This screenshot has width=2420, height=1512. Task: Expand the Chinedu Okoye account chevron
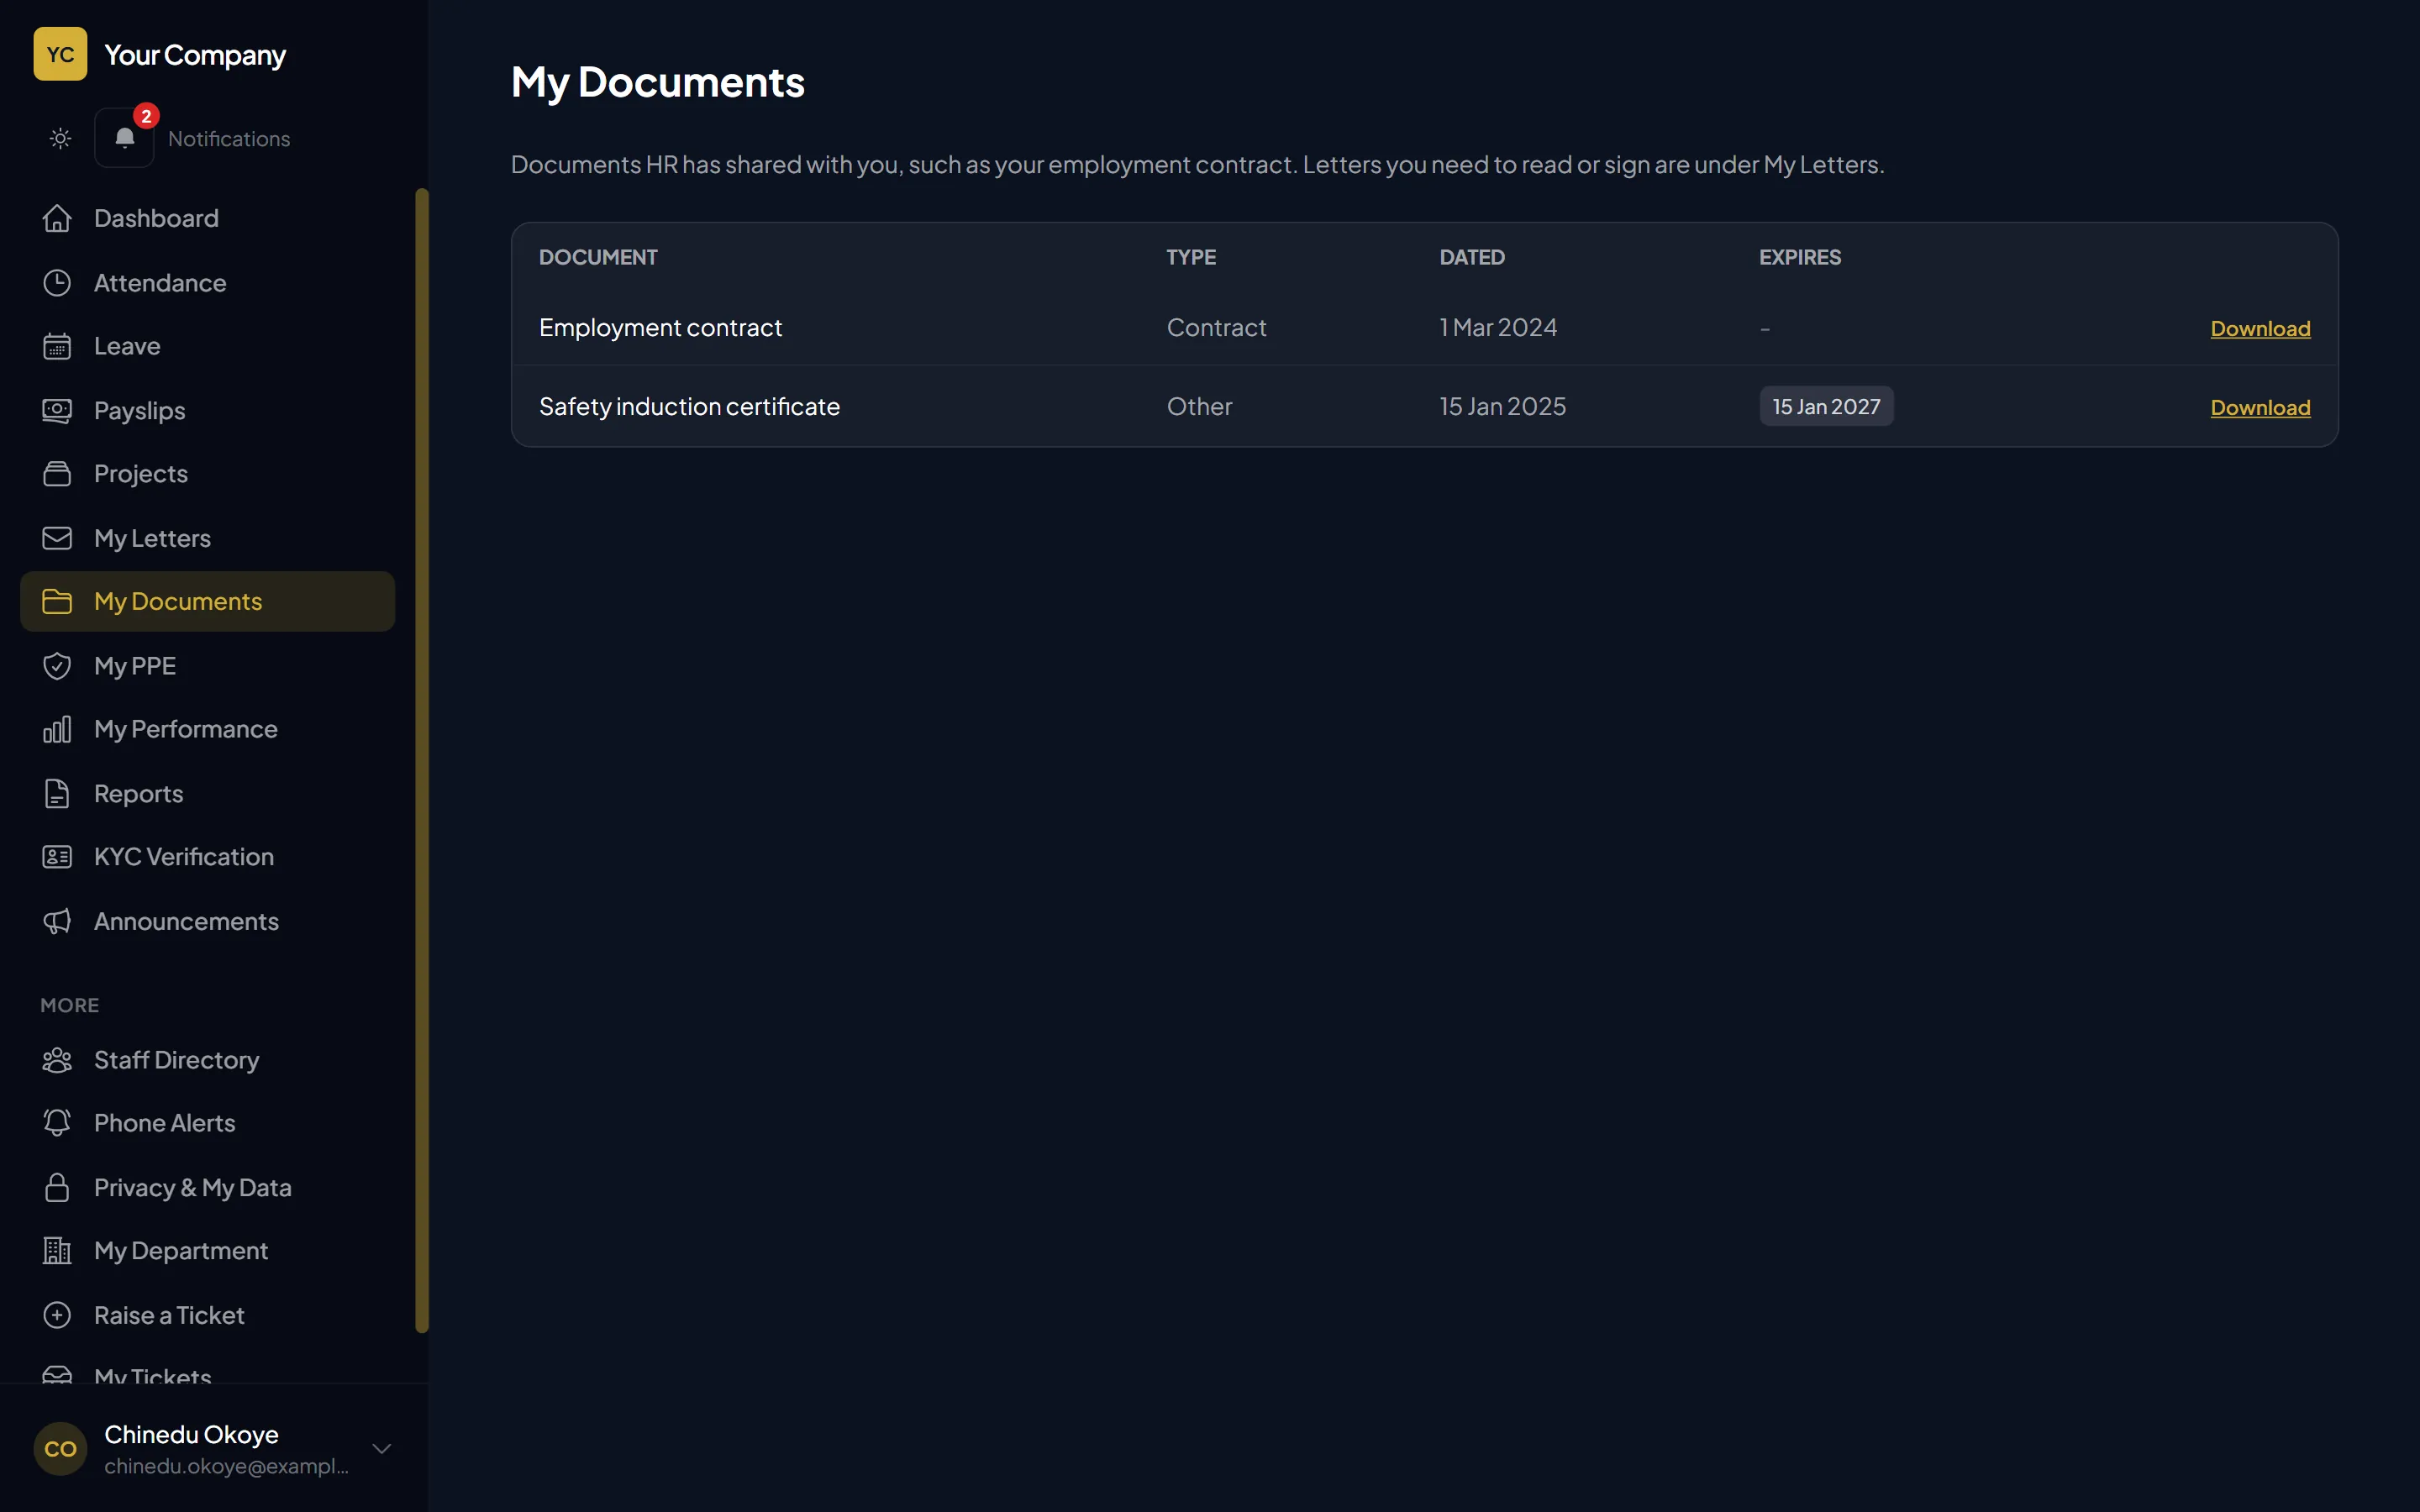[381, 1448]
